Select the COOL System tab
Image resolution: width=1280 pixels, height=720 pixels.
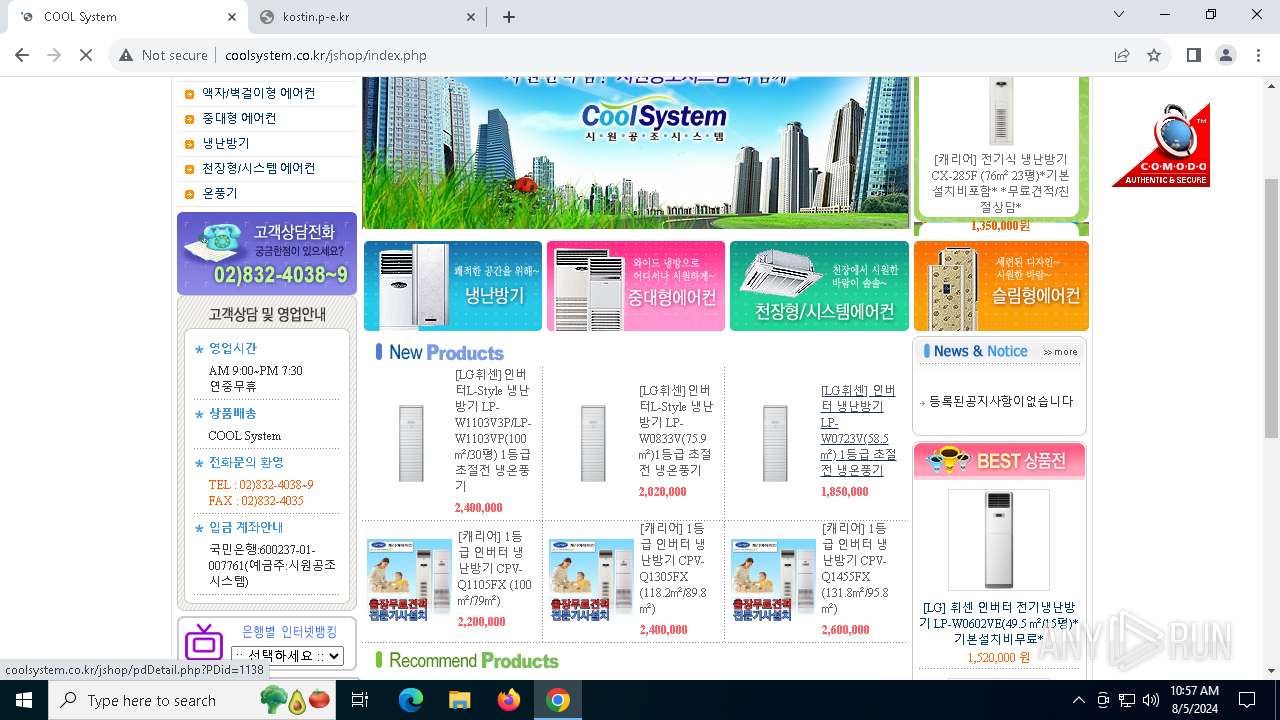(127, 17)
